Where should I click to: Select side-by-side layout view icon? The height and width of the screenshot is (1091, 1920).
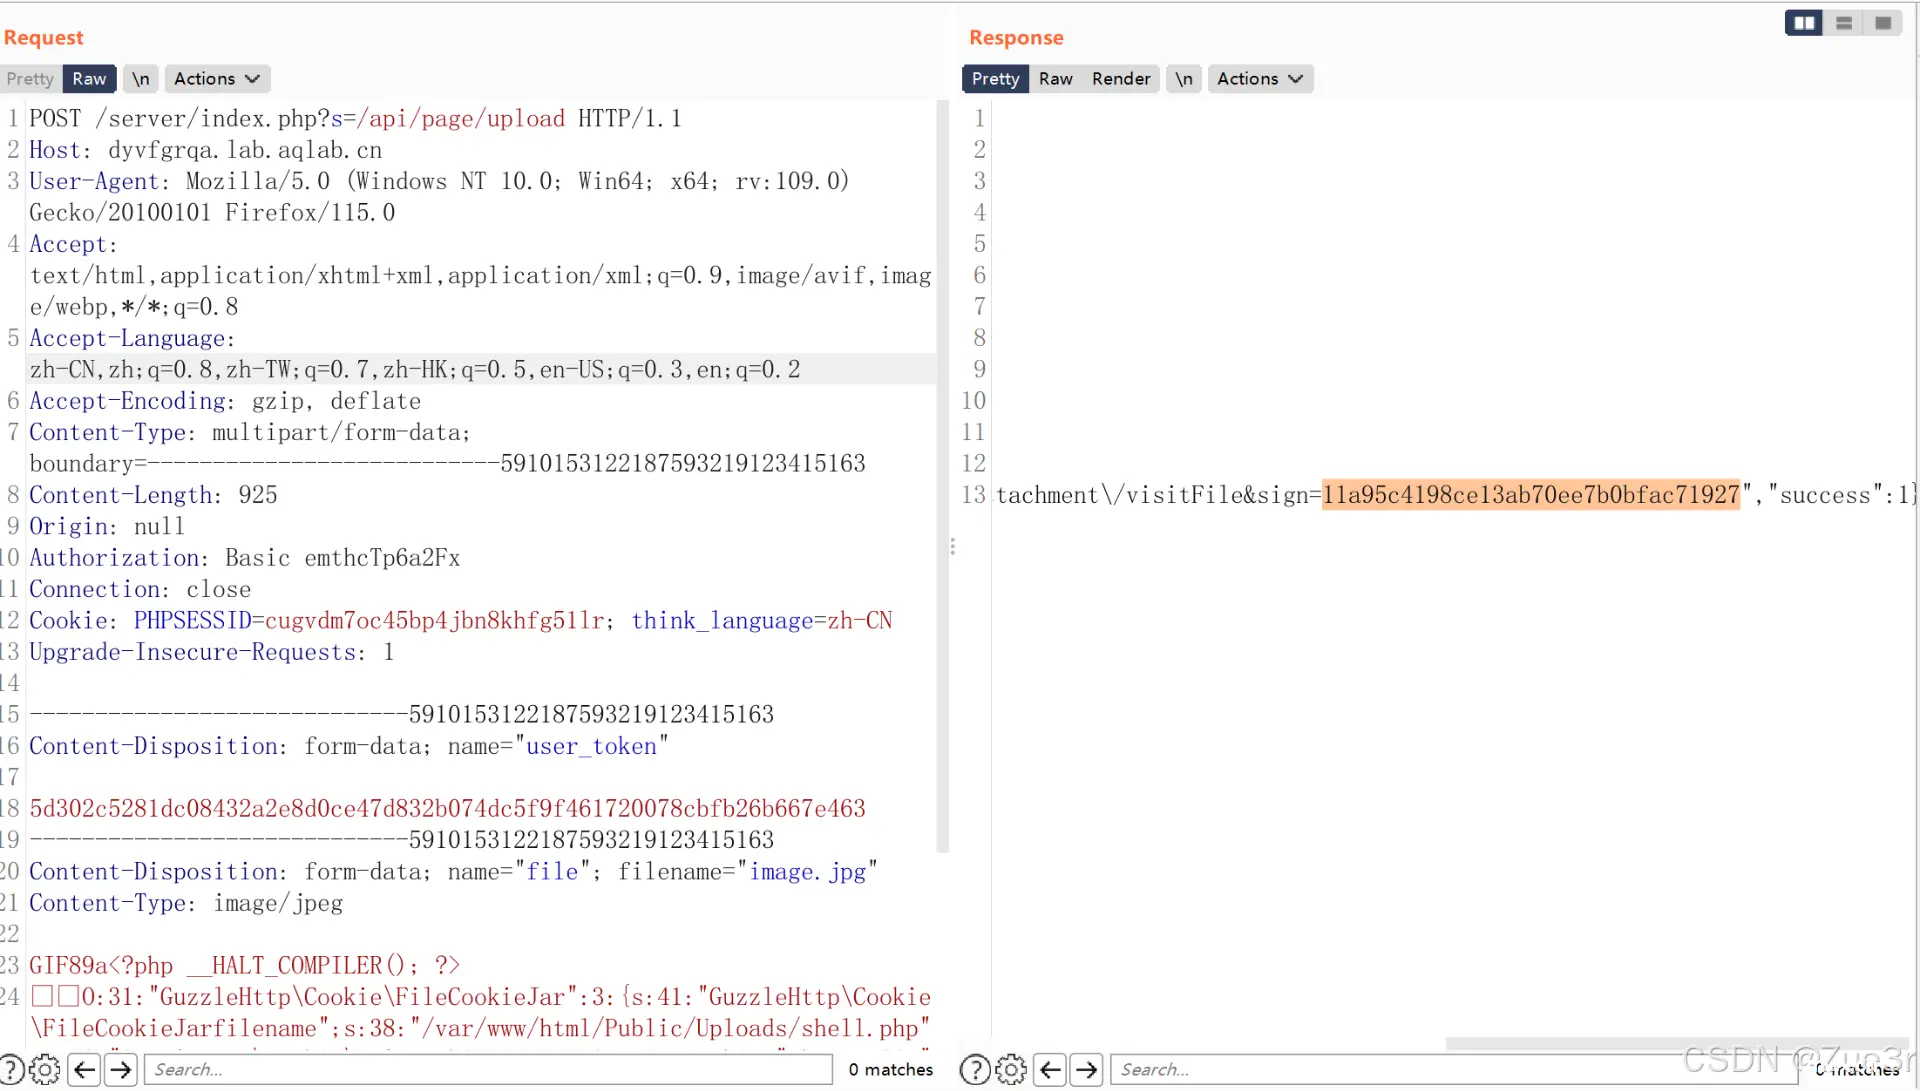tap(1804, 22)
